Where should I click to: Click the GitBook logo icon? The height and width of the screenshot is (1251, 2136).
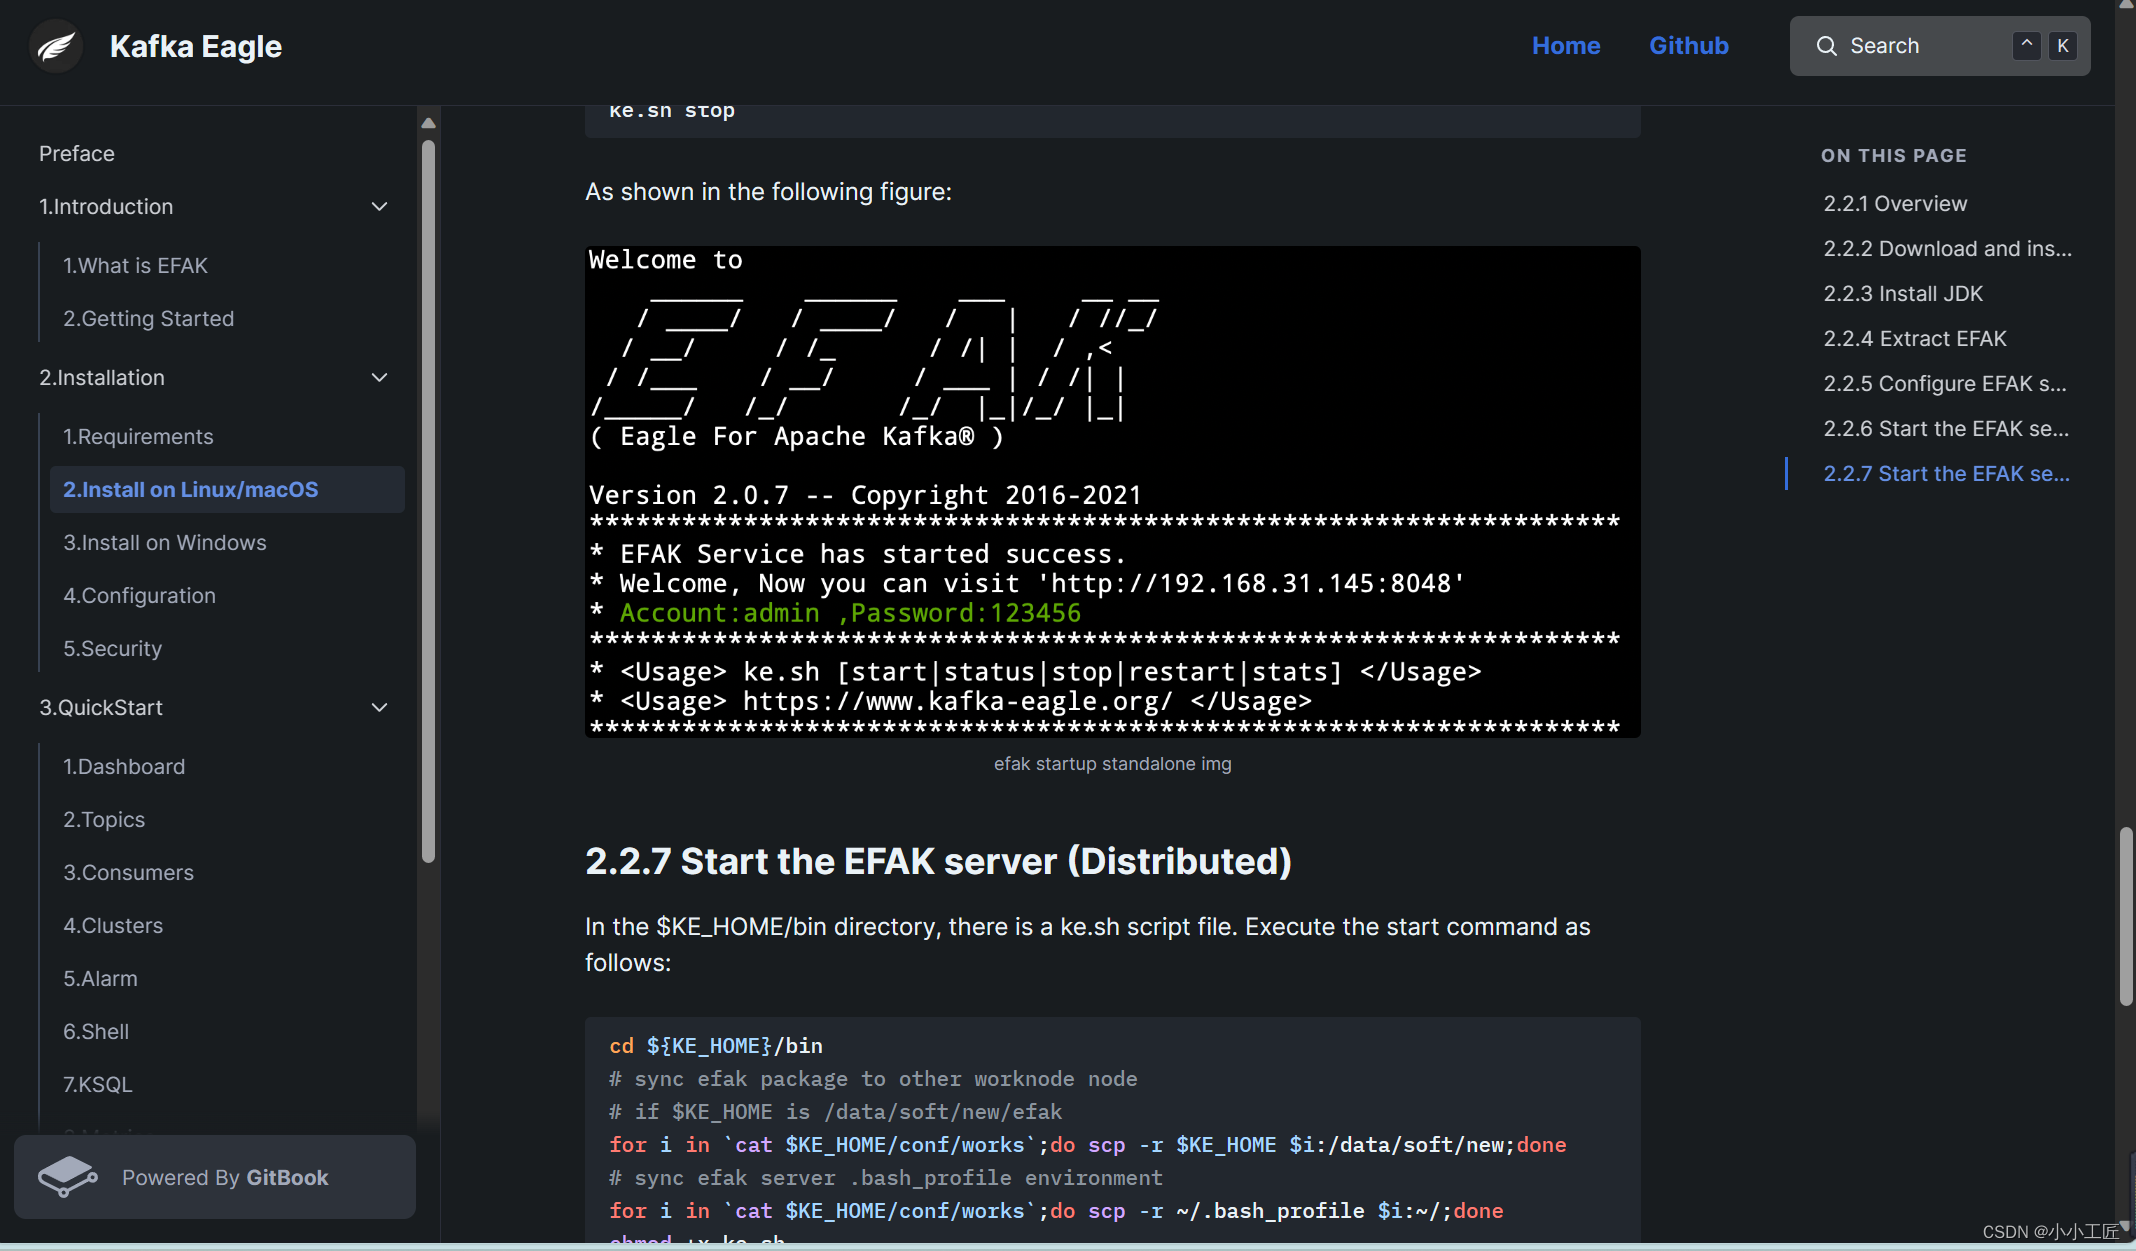[x=67, y=1177]
